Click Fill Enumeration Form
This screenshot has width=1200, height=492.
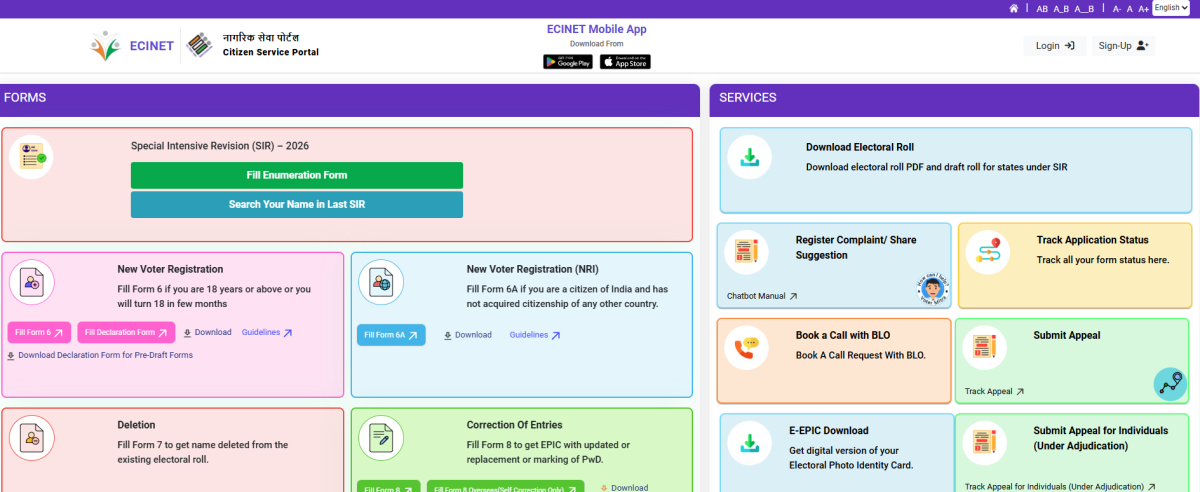pyautogui.click(x=297, y=175)
